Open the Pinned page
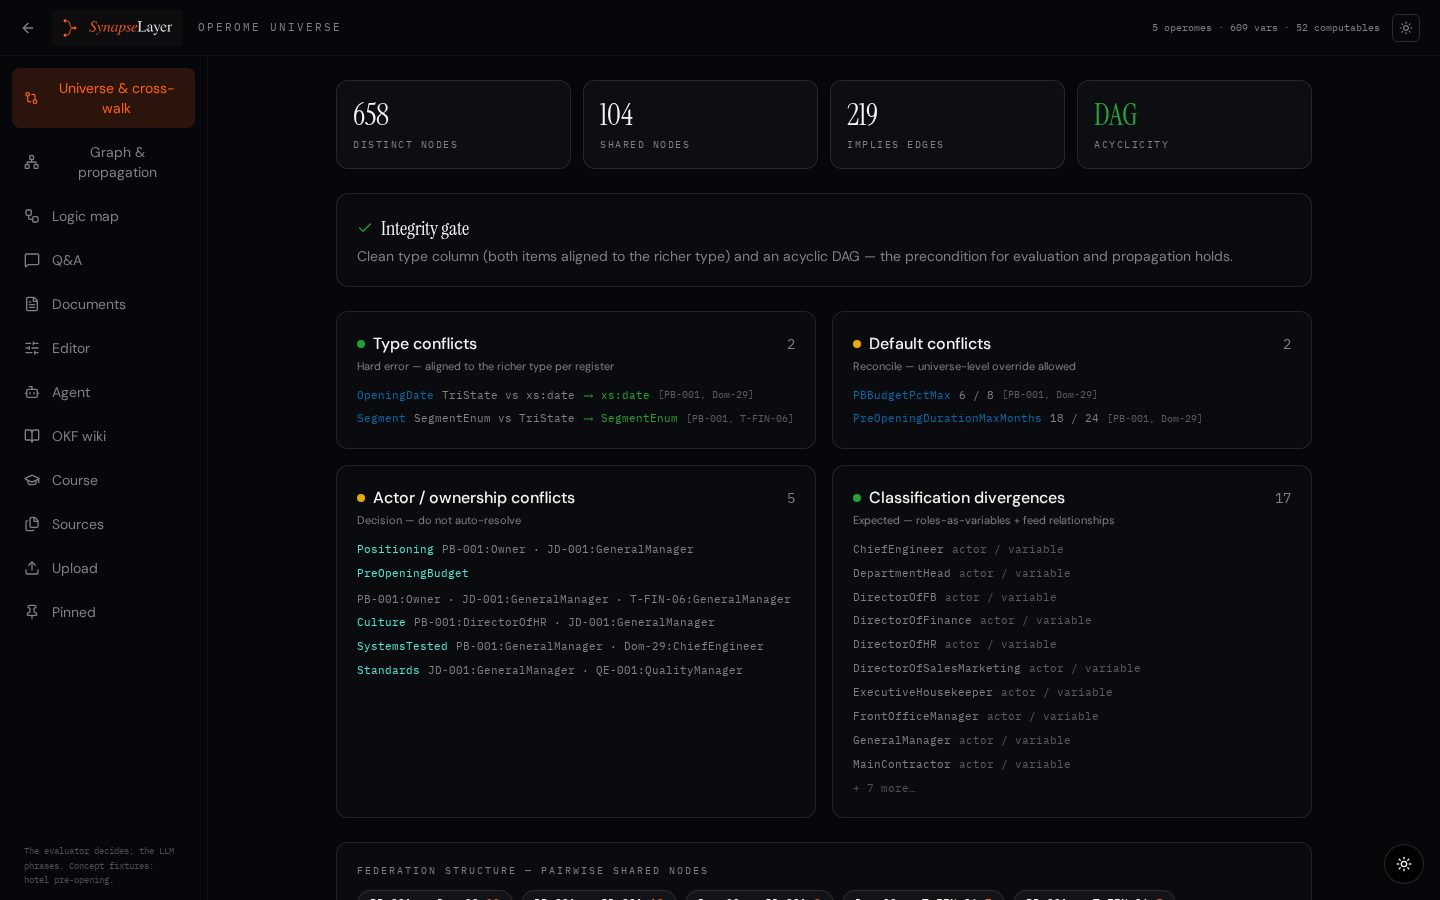Viewport: 1440px width, 900px height. tap(103, 612)
